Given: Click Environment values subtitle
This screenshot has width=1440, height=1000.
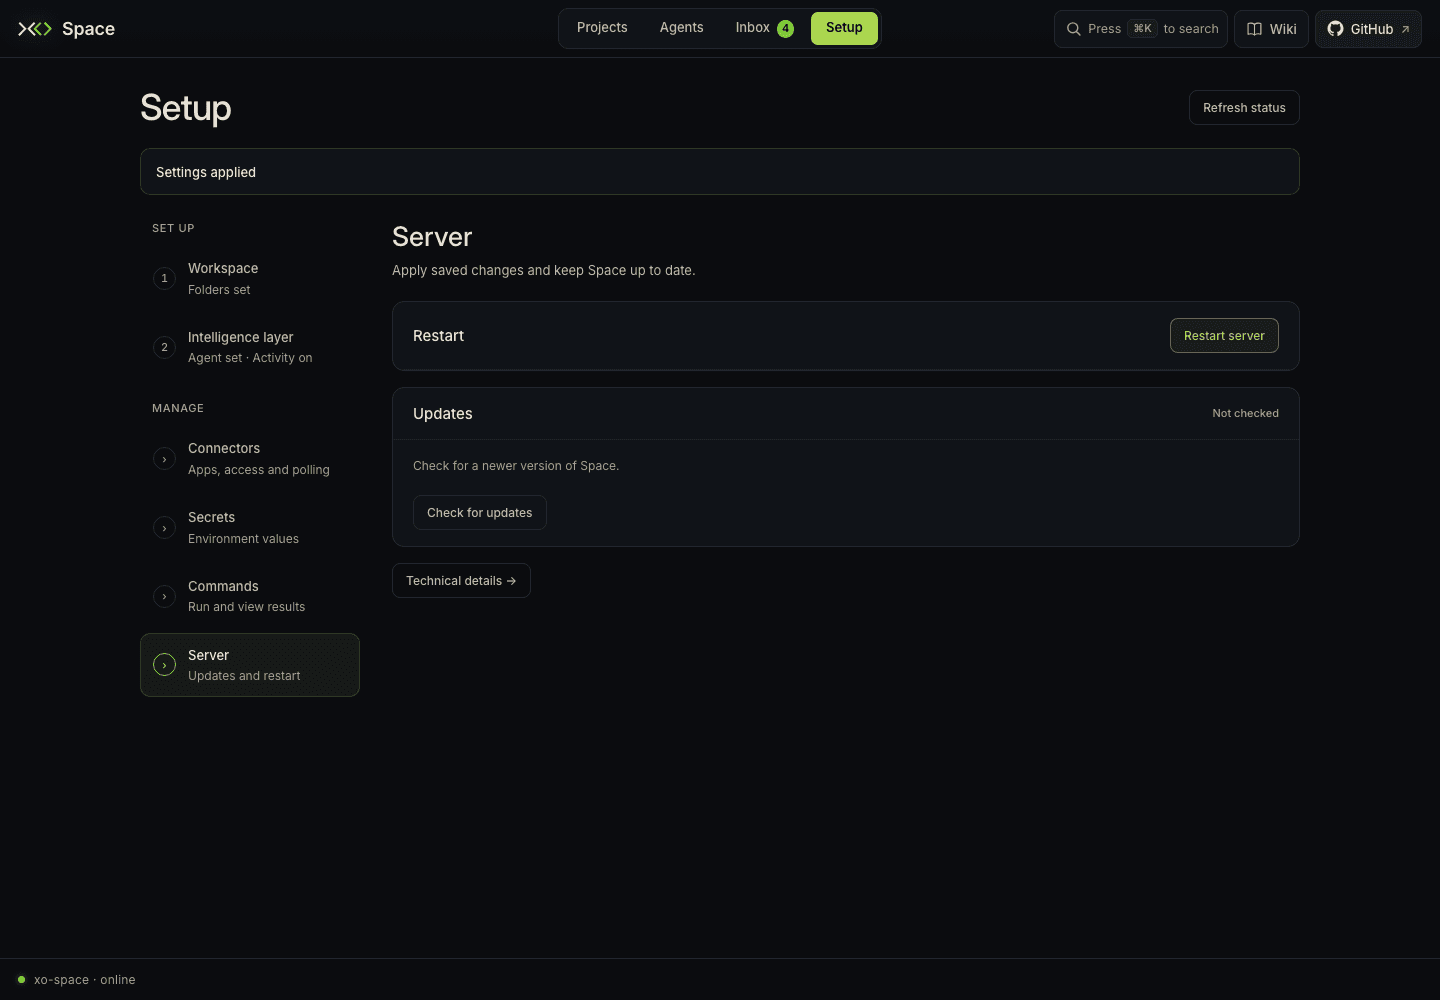Looking at the screenshot, I should pos(243,539).
